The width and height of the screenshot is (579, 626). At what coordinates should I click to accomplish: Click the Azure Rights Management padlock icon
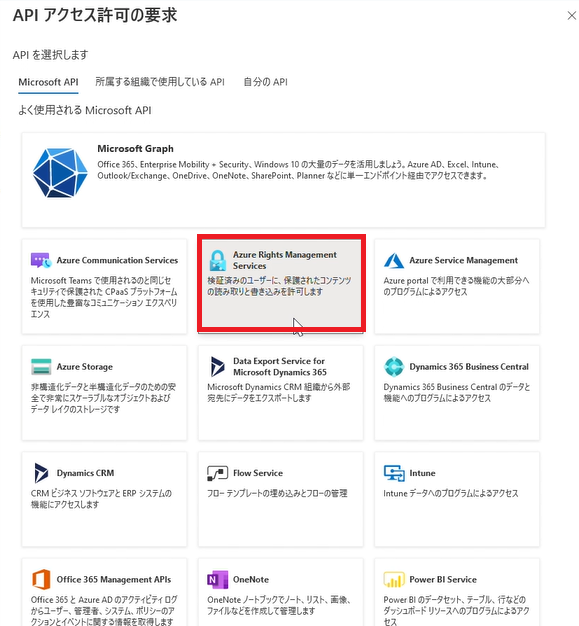[x=218, y=260]
